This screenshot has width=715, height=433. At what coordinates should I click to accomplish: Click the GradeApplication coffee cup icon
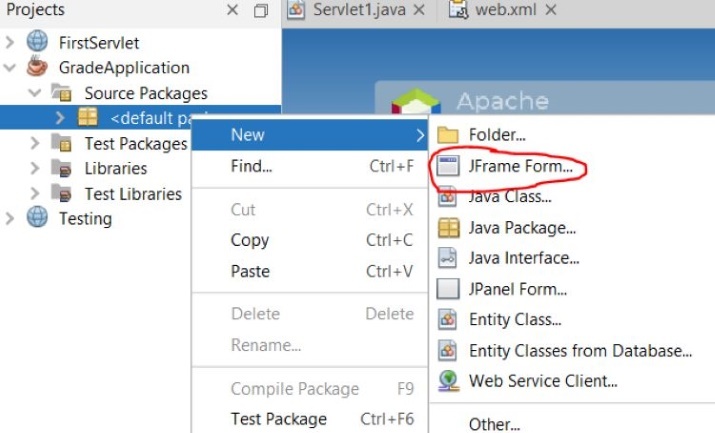38,68
